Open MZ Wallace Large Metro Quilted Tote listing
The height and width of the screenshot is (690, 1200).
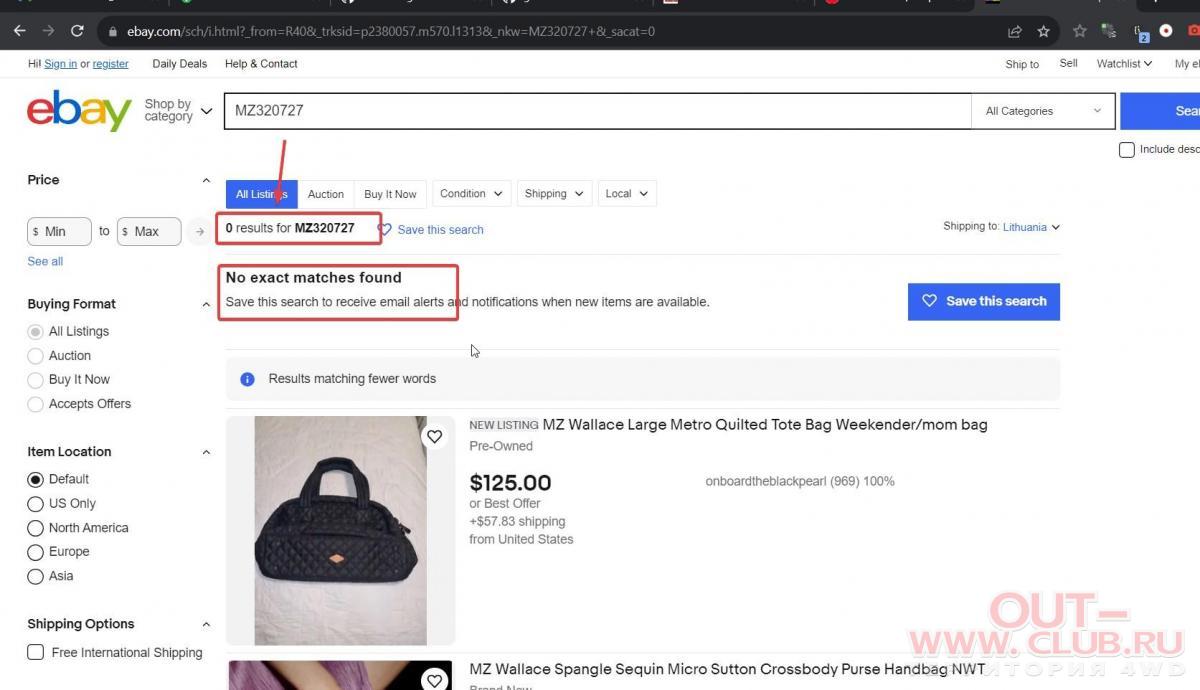click(x=764, y=424)
